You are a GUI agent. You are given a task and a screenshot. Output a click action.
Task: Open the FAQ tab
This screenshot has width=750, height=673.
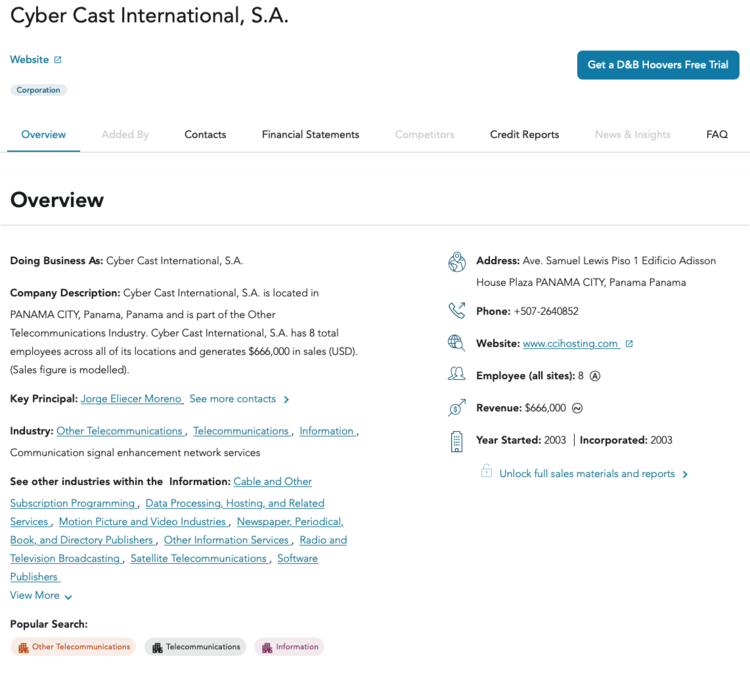[x=717, y=134]
